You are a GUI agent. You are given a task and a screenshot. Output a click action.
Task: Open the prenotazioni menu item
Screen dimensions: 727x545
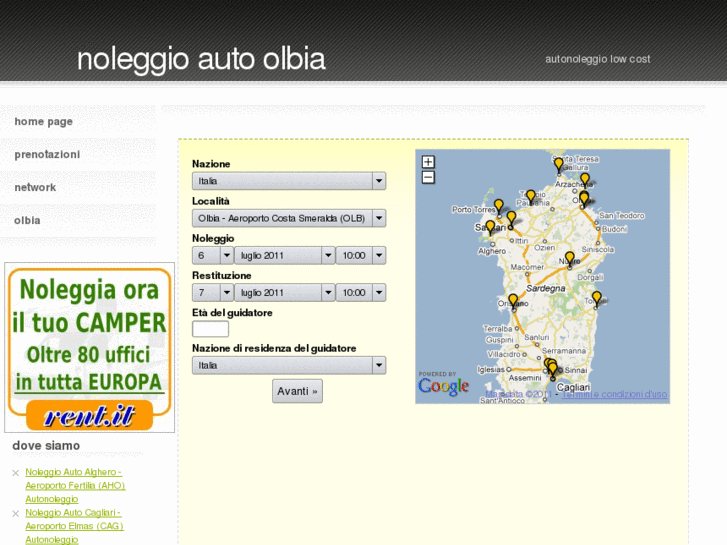pos(47,155)
